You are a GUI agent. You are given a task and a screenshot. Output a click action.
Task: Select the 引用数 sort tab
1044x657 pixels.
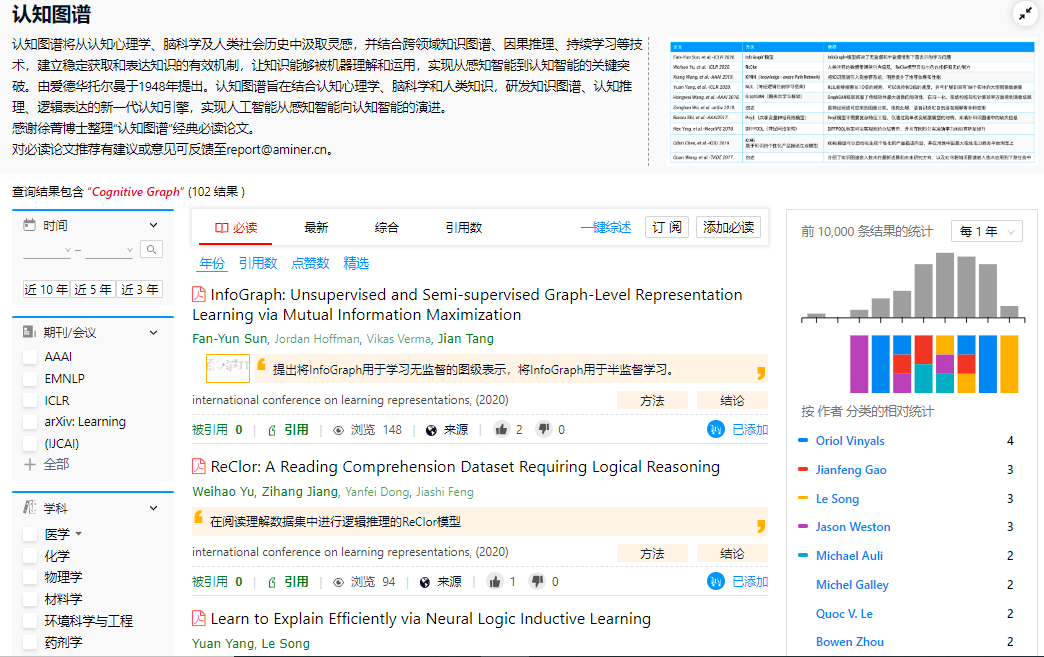tap(463, 228)
